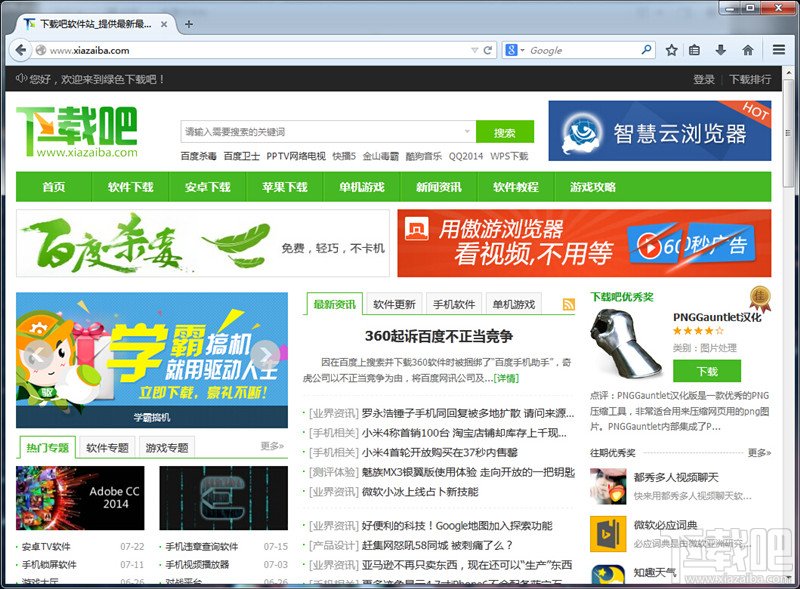Open the 下载排行 link
The width and height of the screenshot is (800, 589).
749,79
